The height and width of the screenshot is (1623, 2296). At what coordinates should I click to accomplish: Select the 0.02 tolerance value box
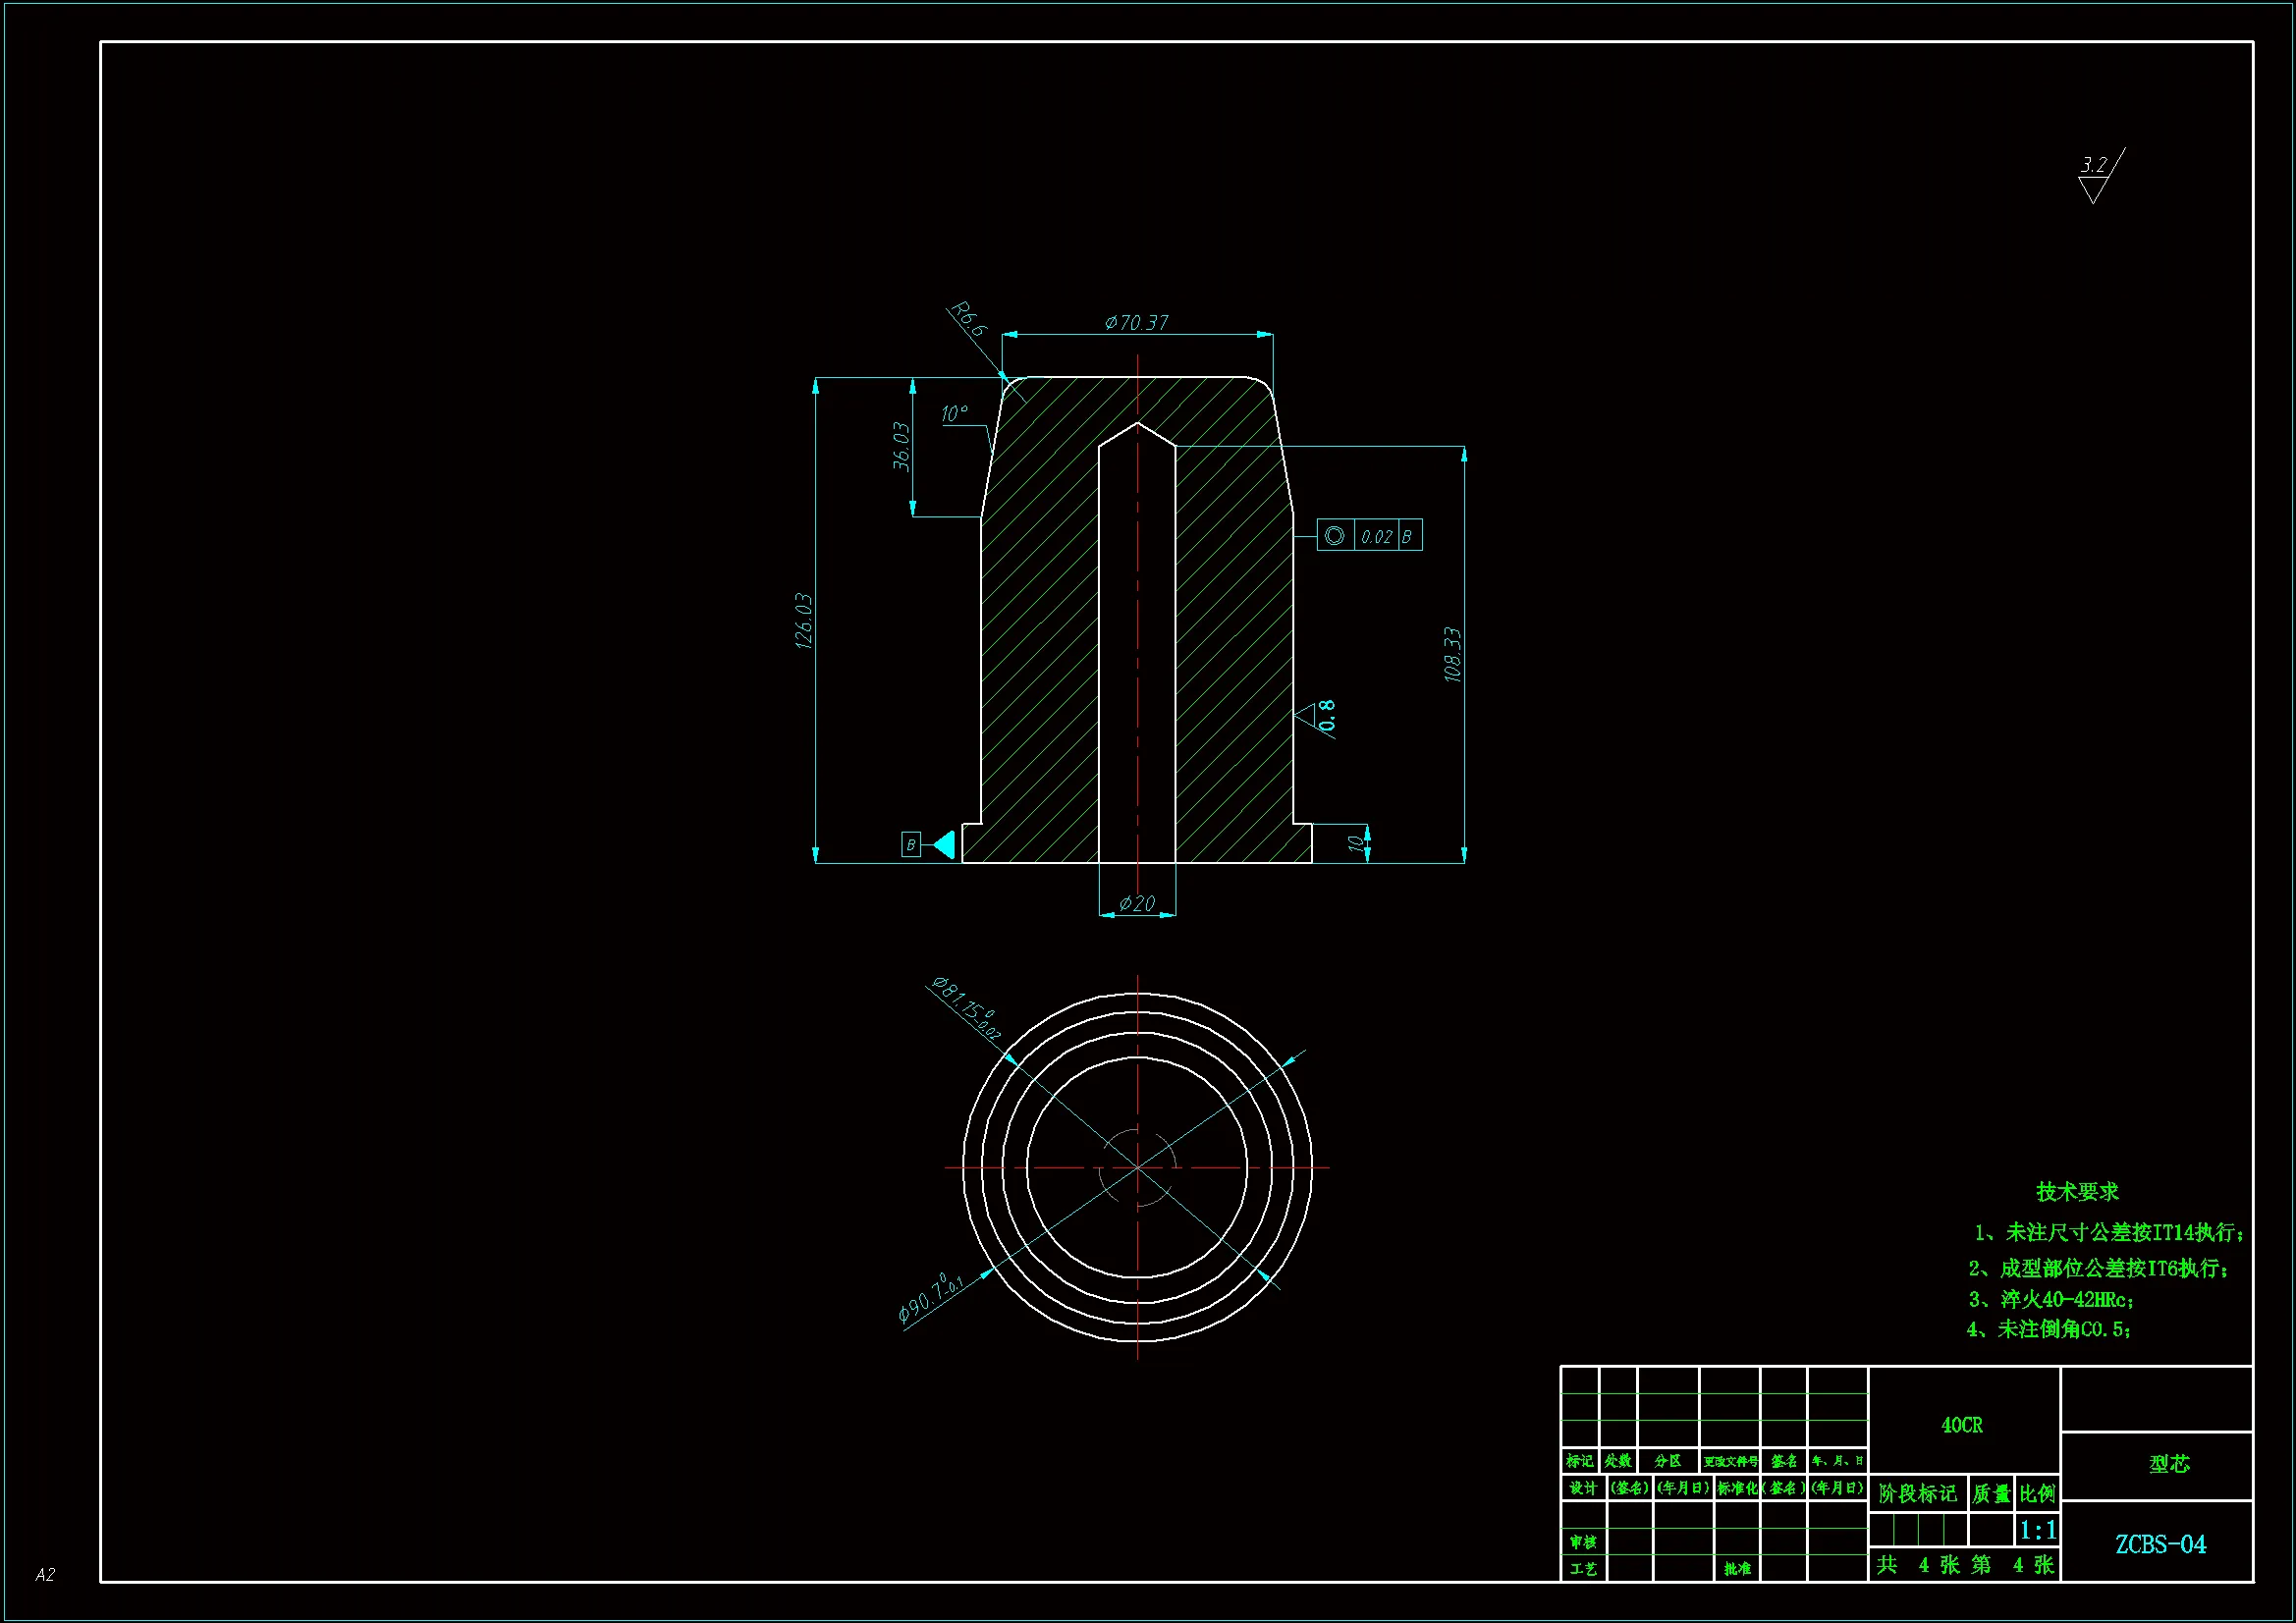1376,537
